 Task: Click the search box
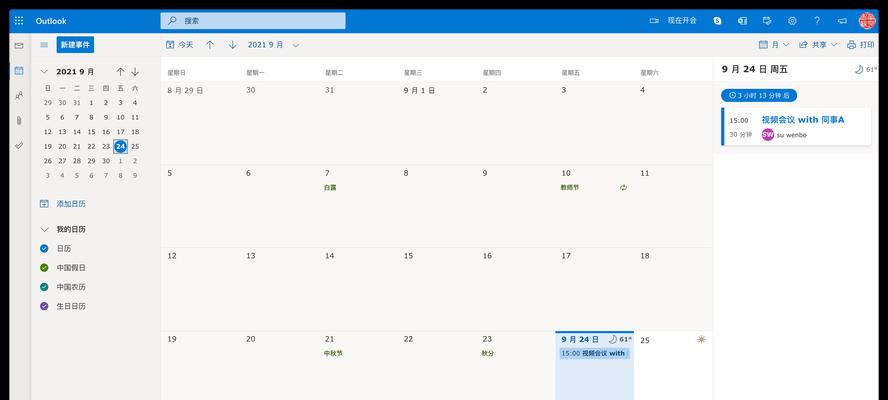(x=253, y=21)
